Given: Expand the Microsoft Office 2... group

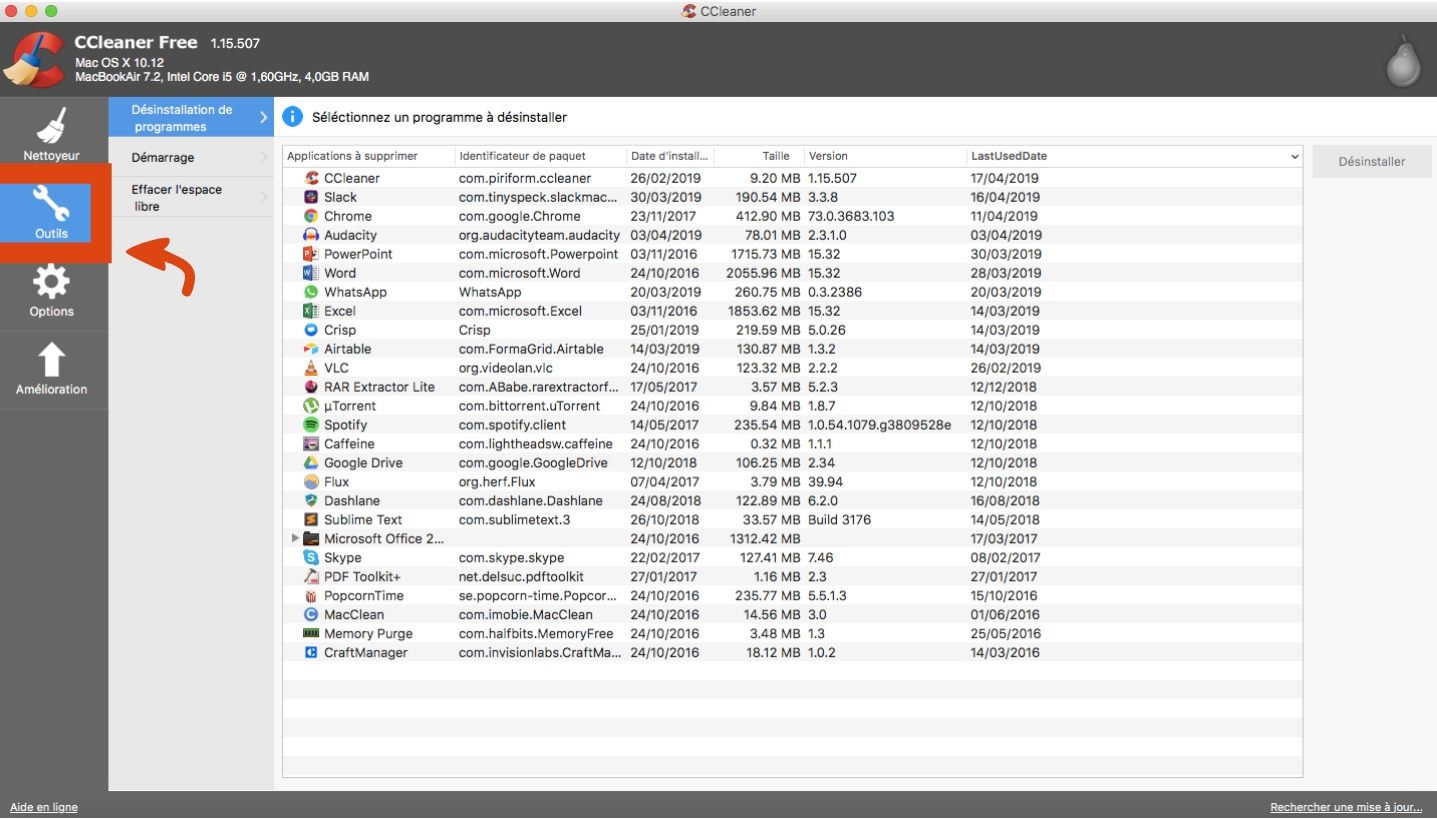Looking at the screenshot, I should pyautogui.click(x=295, y=538).
